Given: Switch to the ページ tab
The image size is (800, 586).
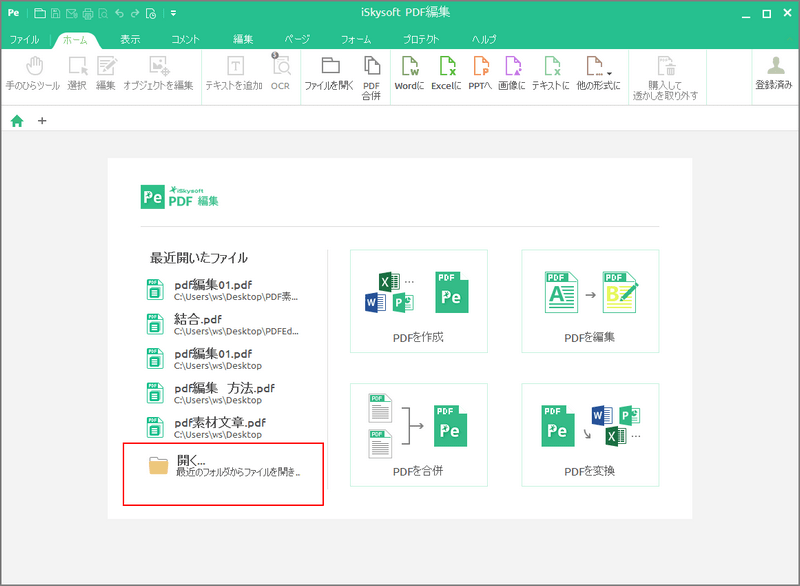Looking at the screenshot, I should coord(297,39).
